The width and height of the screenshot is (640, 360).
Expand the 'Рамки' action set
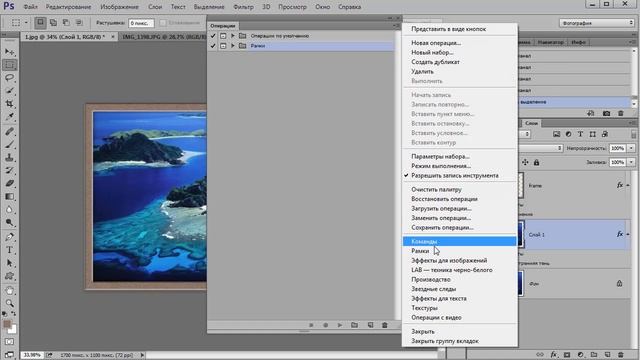point(233,46)
